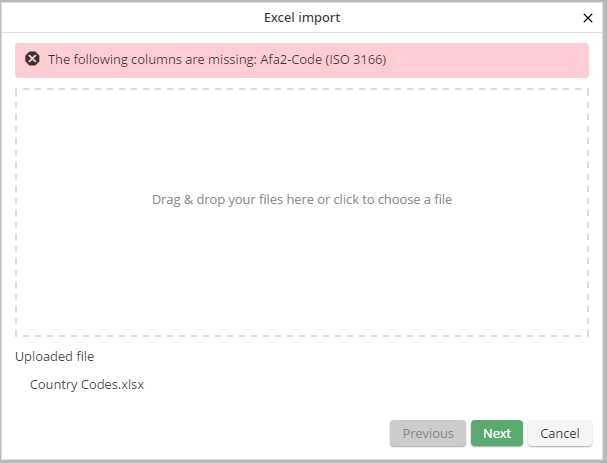Click the 'Uploaded file' label
The width and height of the screenshot is (607, 463).
[x=54, y=356]
